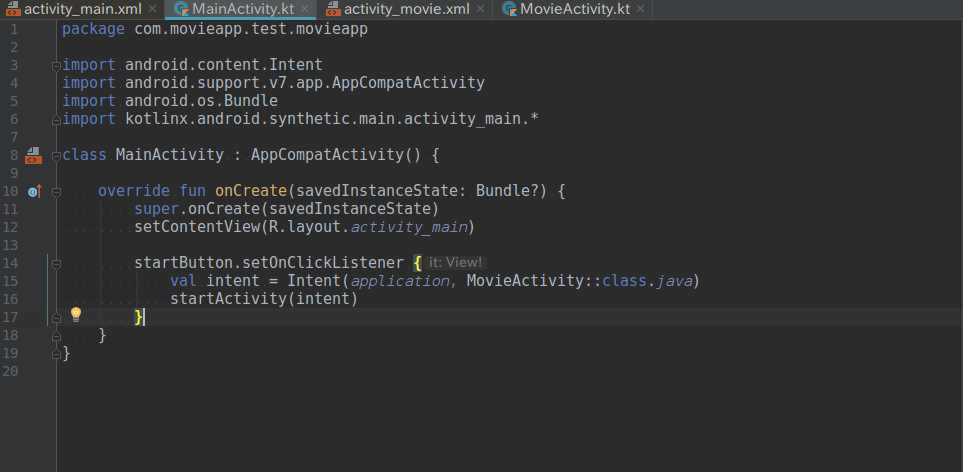Image resolution: width=963 pixels, height=472 pixels.
Task: Click on android.os.Bundle import
Action: point(201,101)
